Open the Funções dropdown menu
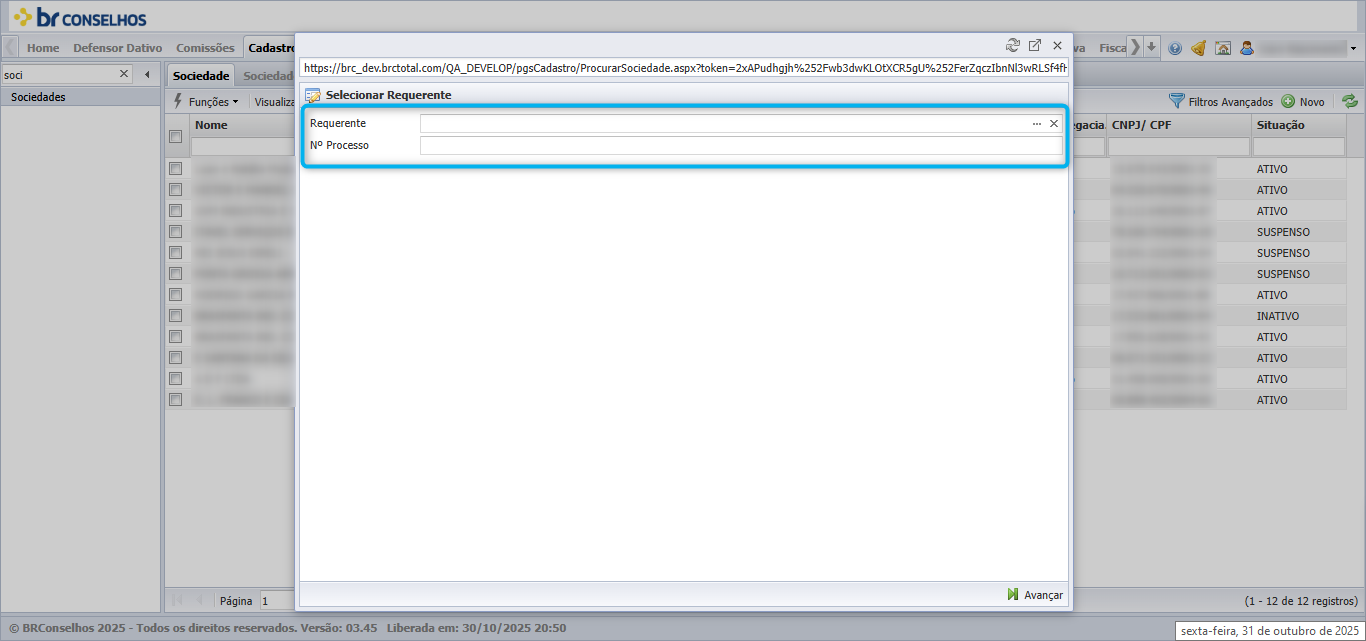 [x=207, y=101]
